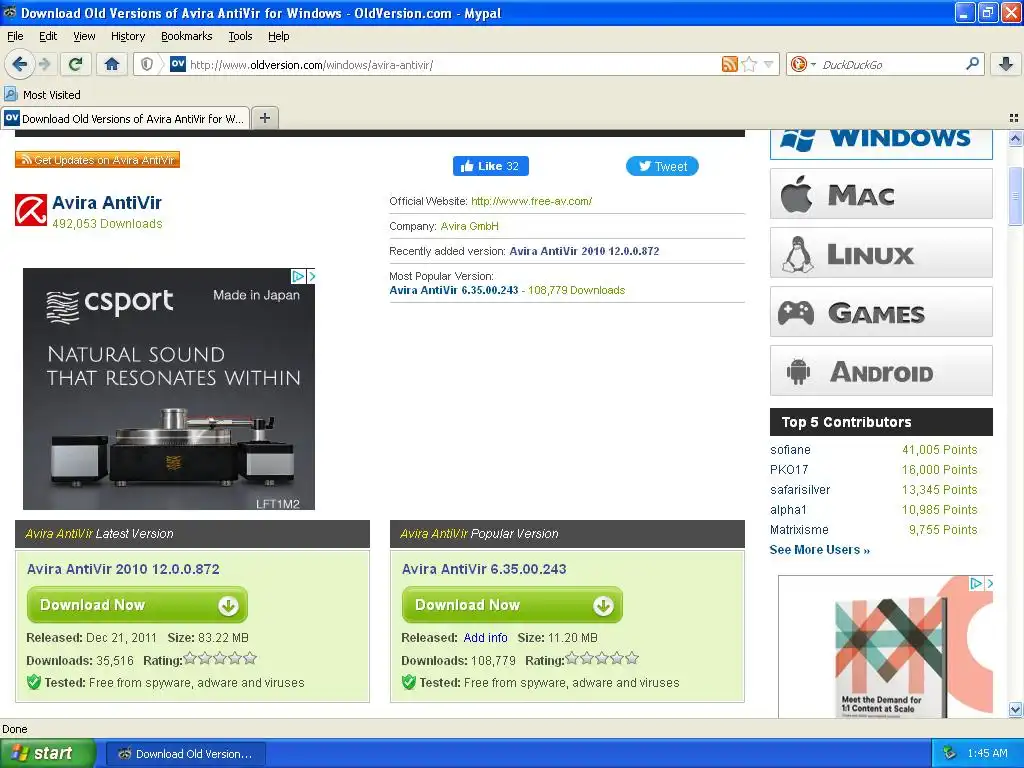Open the History menu
This screenshot has height=768, width=1024.
pos(127,36)
